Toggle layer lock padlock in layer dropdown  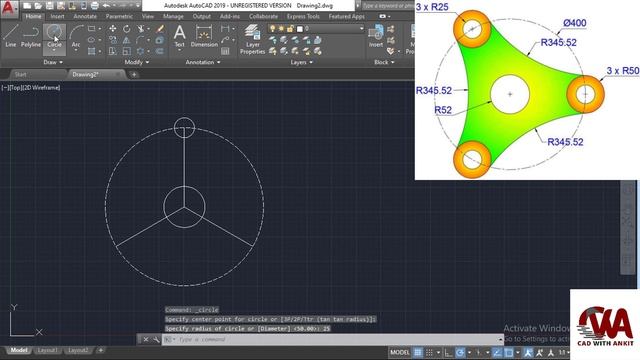[290, 29]
